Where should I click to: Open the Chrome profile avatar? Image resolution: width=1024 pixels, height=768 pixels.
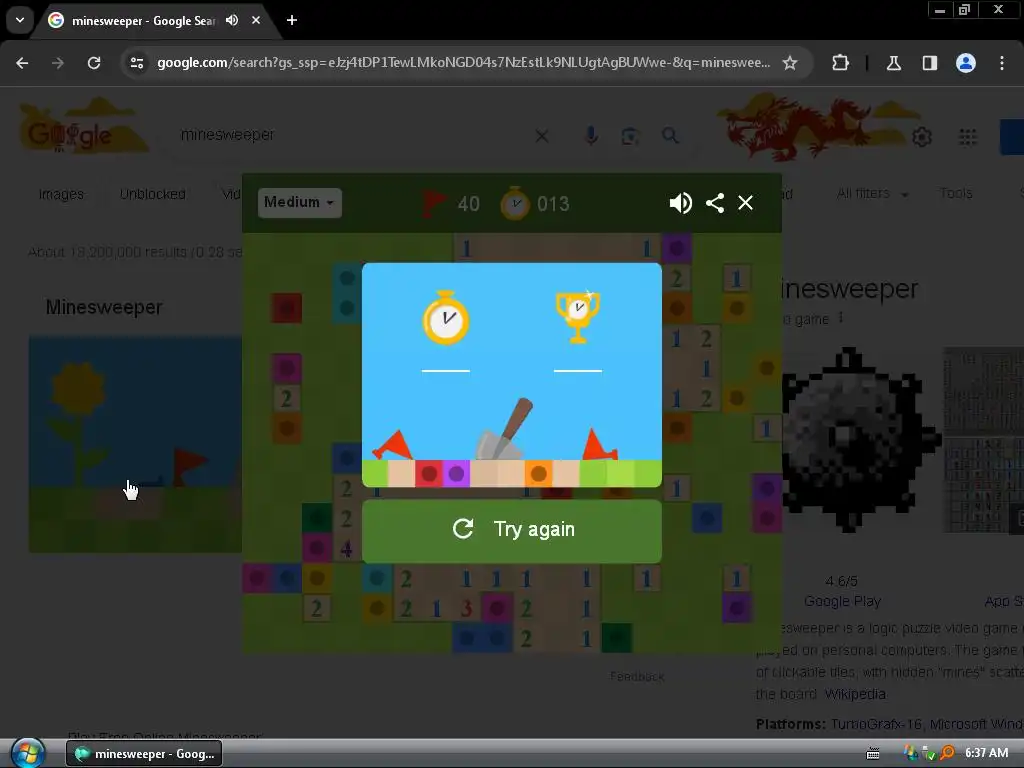966,63
